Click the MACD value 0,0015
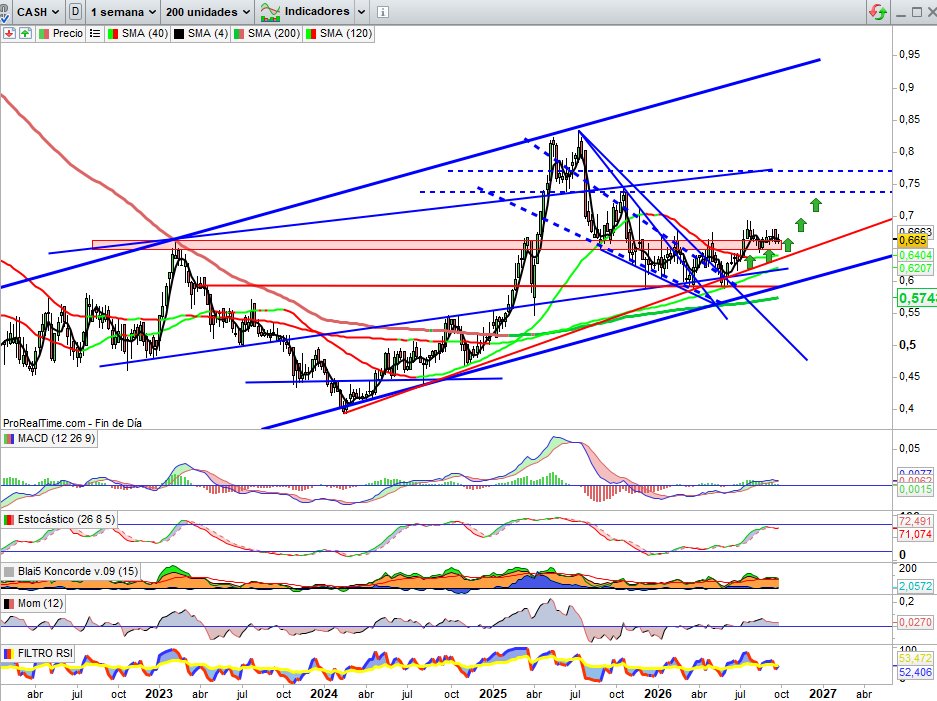This screenshot has width=937, height=701. click(915, 489)
